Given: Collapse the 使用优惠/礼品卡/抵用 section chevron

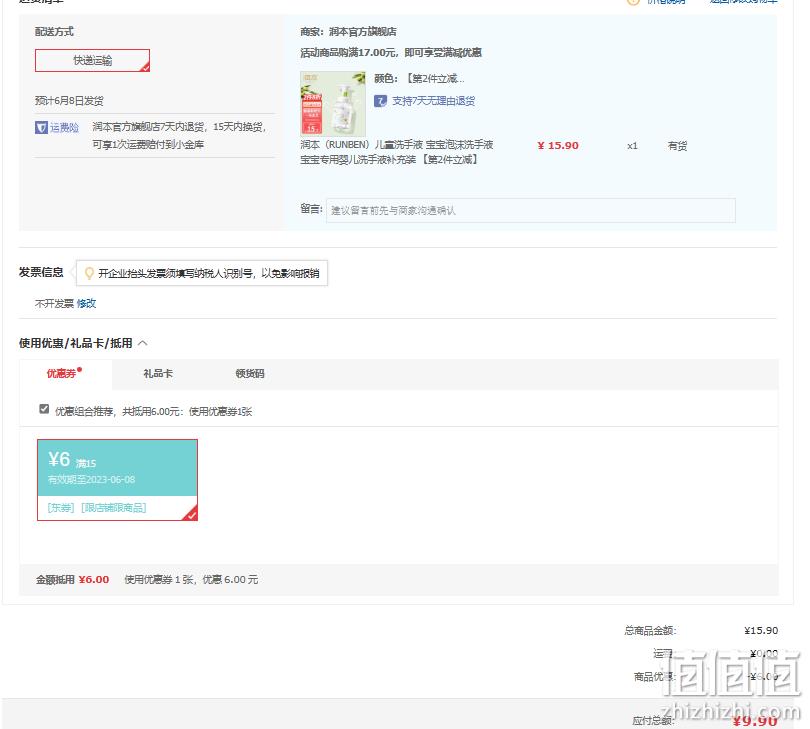Looking at the screenshot, I should click(143, 343).
